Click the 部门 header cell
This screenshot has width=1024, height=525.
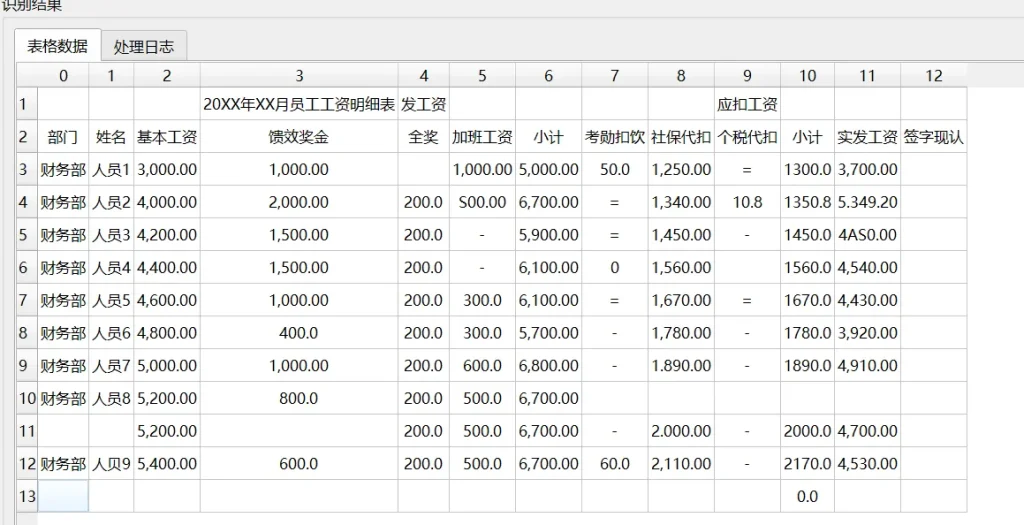point(63,137)
